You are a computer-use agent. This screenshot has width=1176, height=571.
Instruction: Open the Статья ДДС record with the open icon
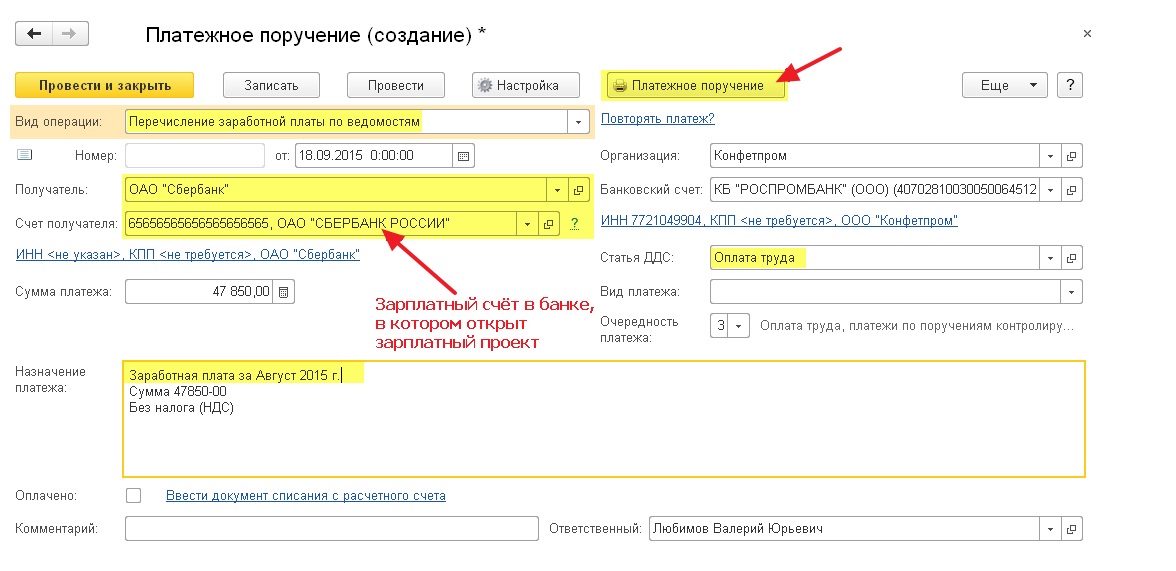tap(1072, 258)
